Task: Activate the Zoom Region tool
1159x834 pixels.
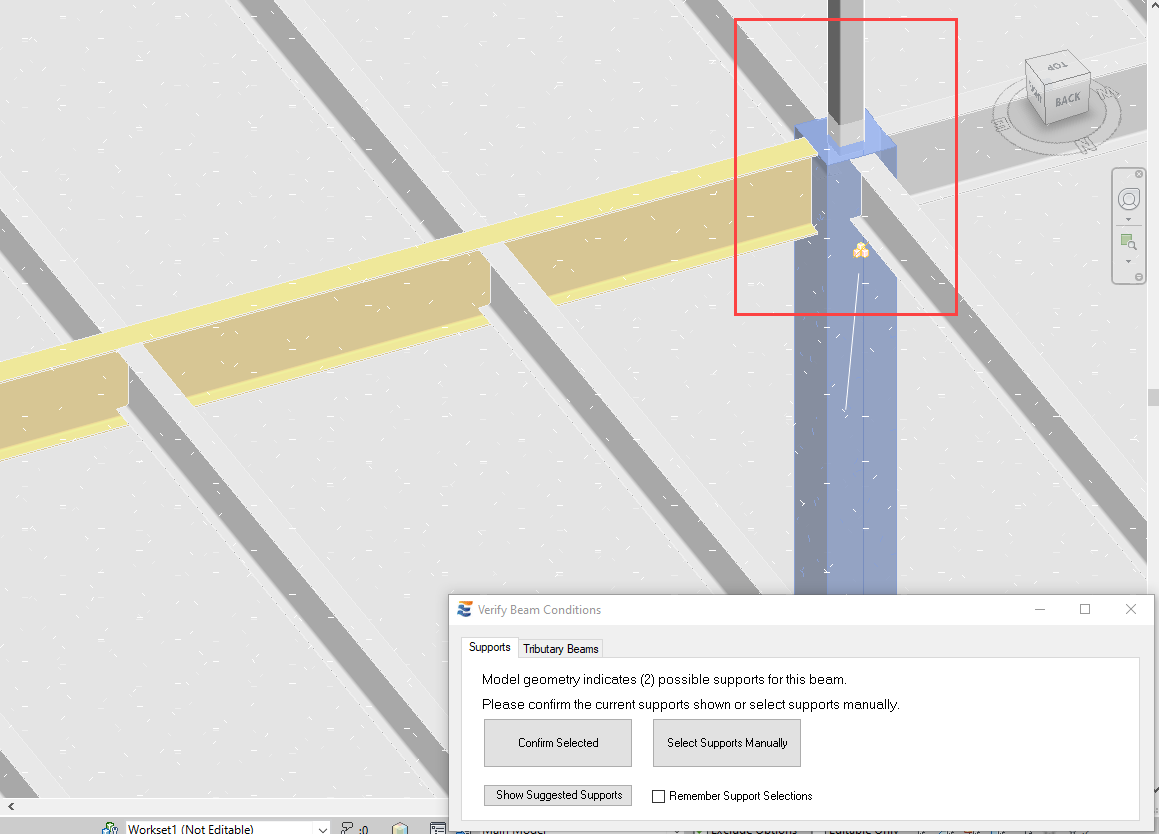Action: pyautogui.click(x=1127, y=241)
